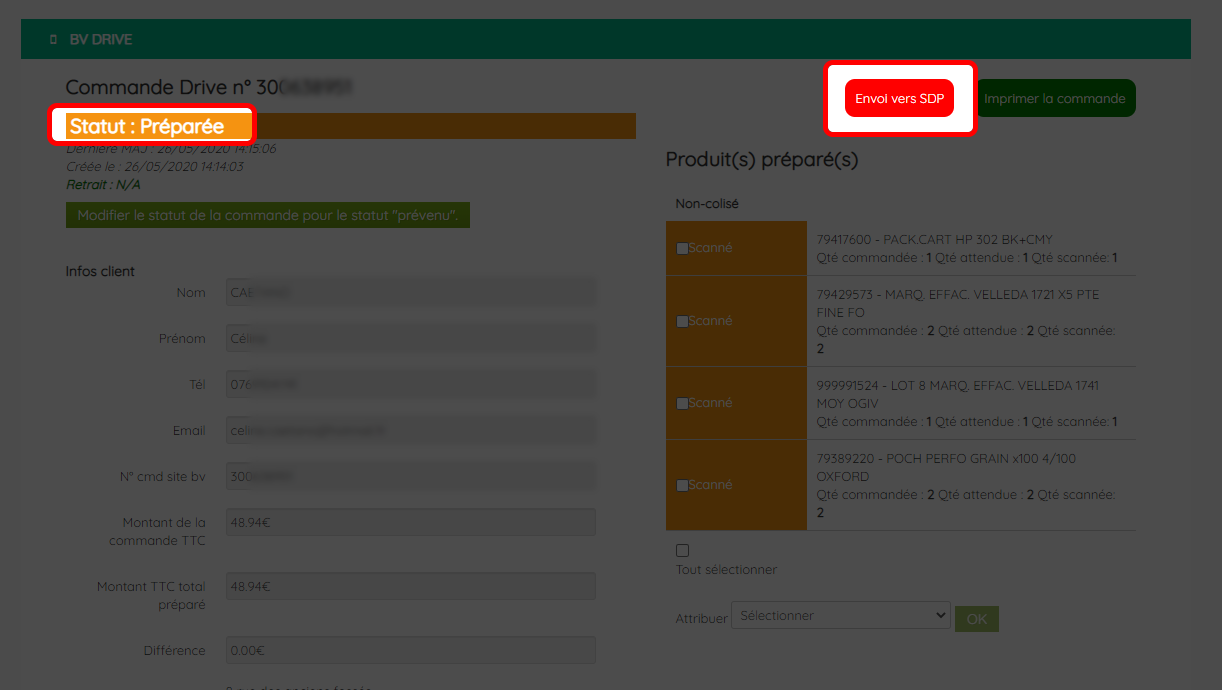
Task: Select the Email input field
Action: pyautogui.click(x=411, y=430)
